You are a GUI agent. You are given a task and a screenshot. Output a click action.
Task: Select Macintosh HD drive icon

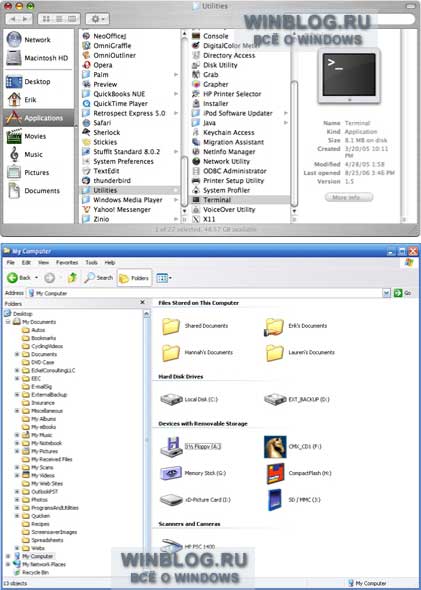(x=14, y=58)
